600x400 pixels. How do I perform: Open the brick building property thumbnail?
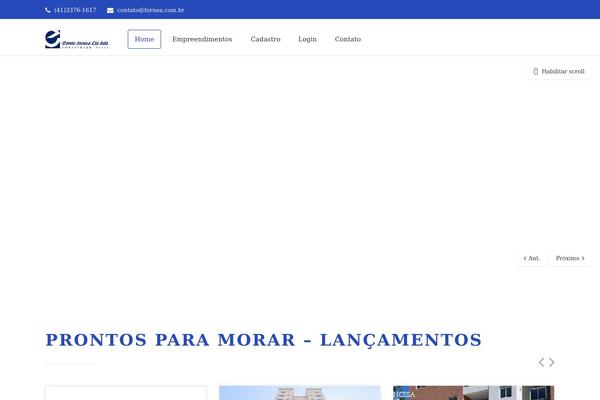coord(473,393)
